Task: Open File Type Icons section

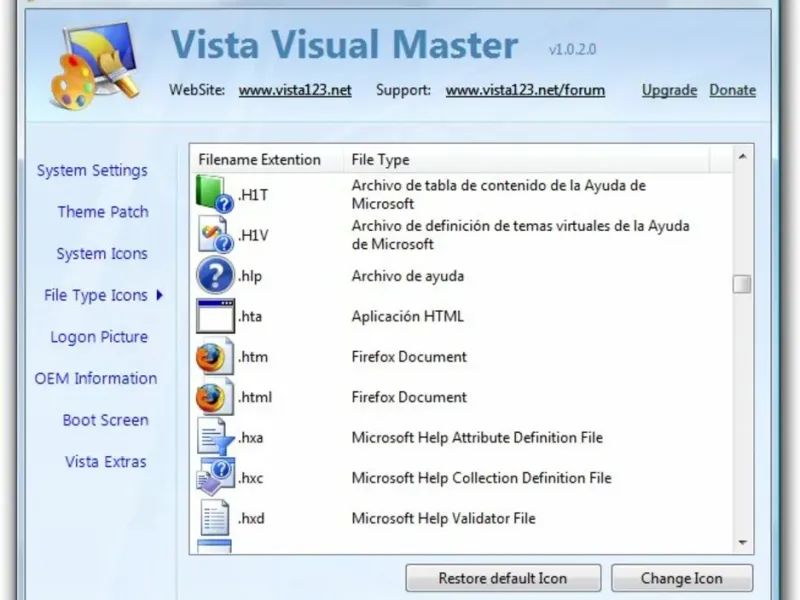Action: click(96, 295)
